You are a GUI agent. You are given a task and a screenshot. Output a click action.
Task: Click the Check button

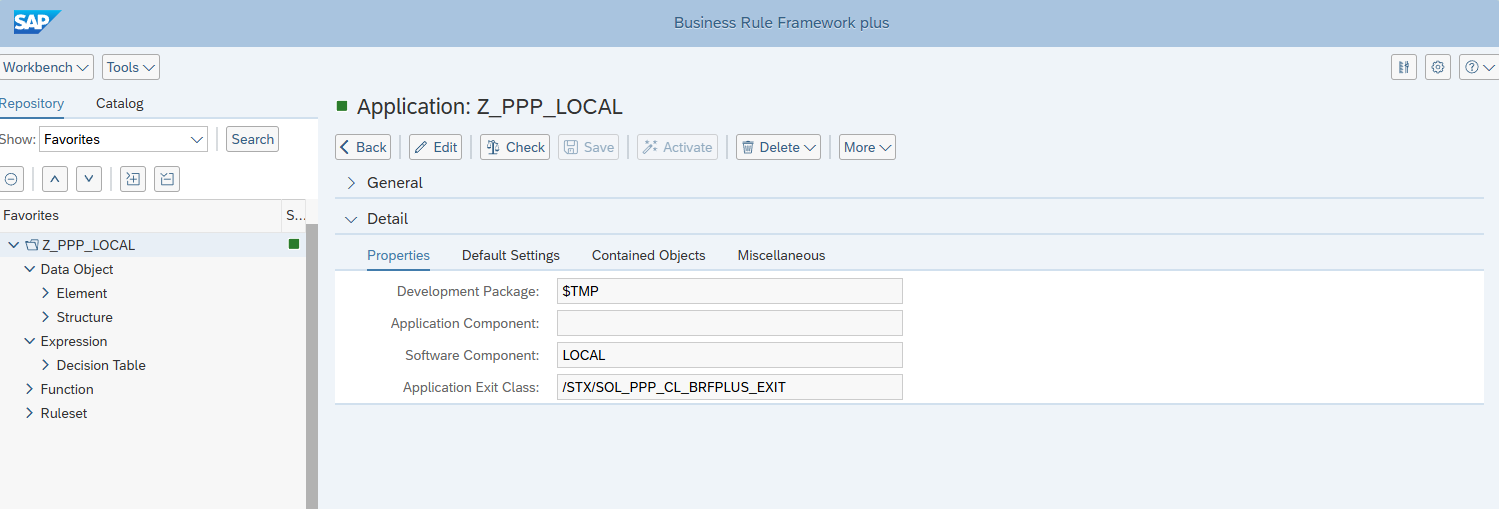pos(515,147)
